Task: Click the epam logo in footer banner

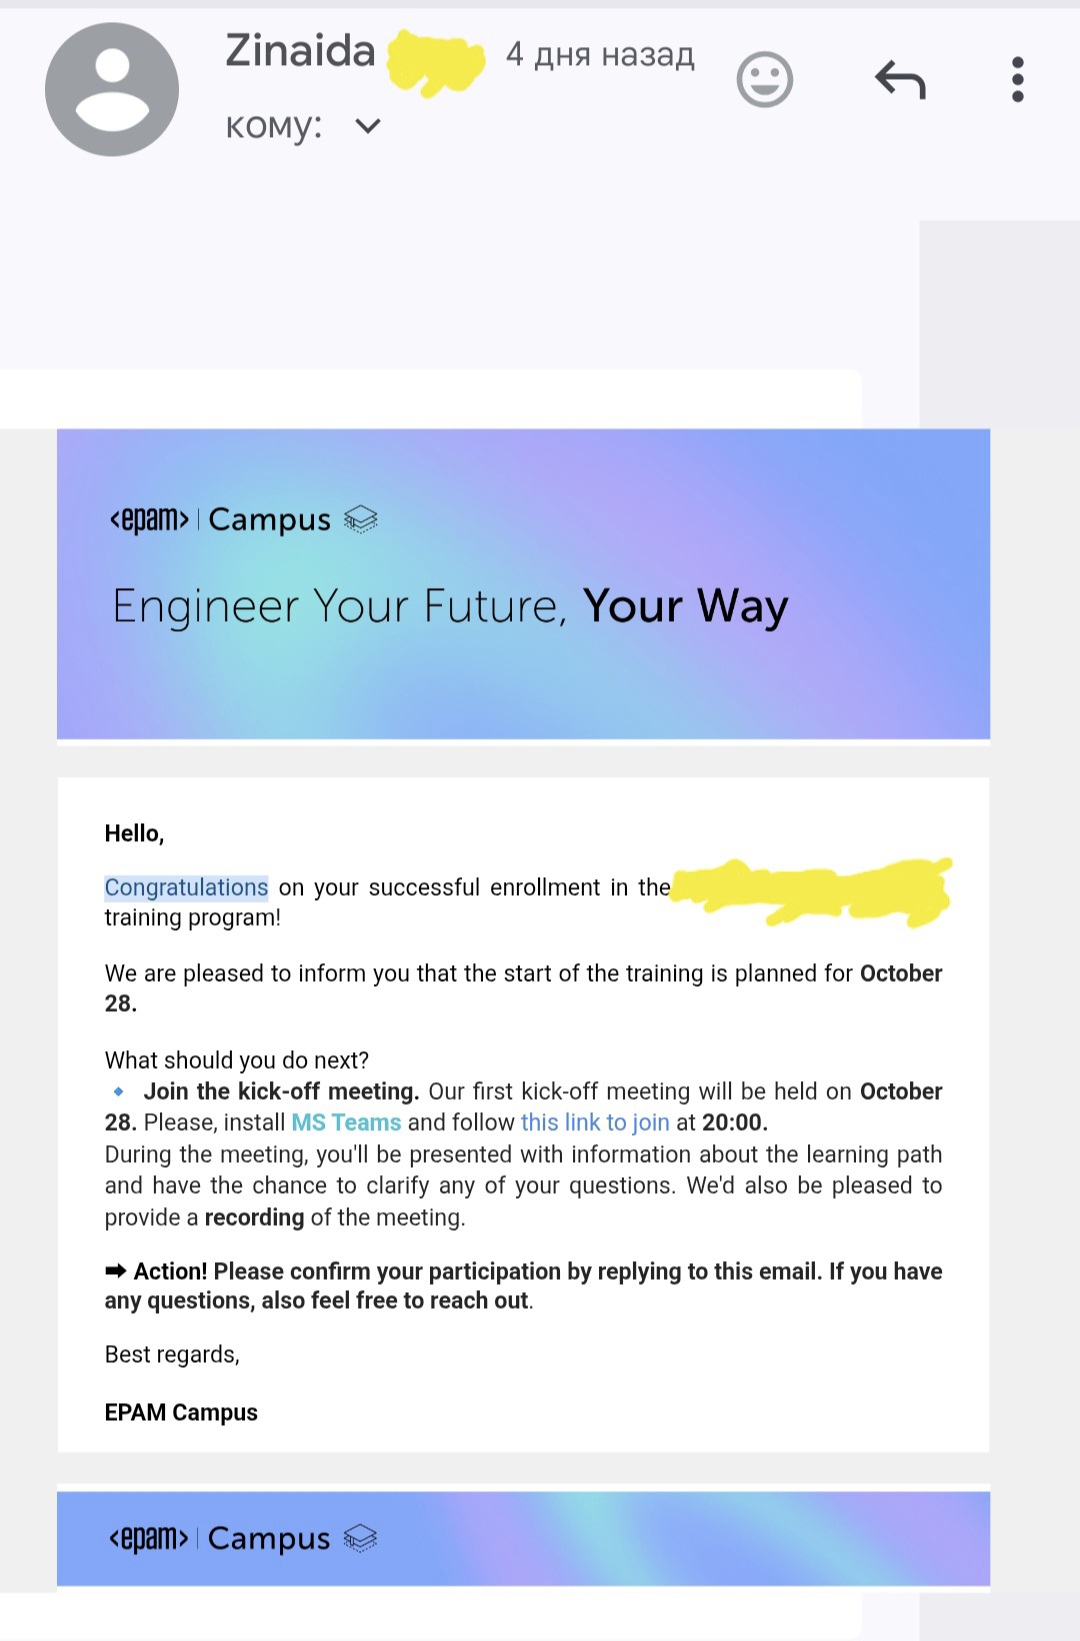Action: click(149, 1538)
